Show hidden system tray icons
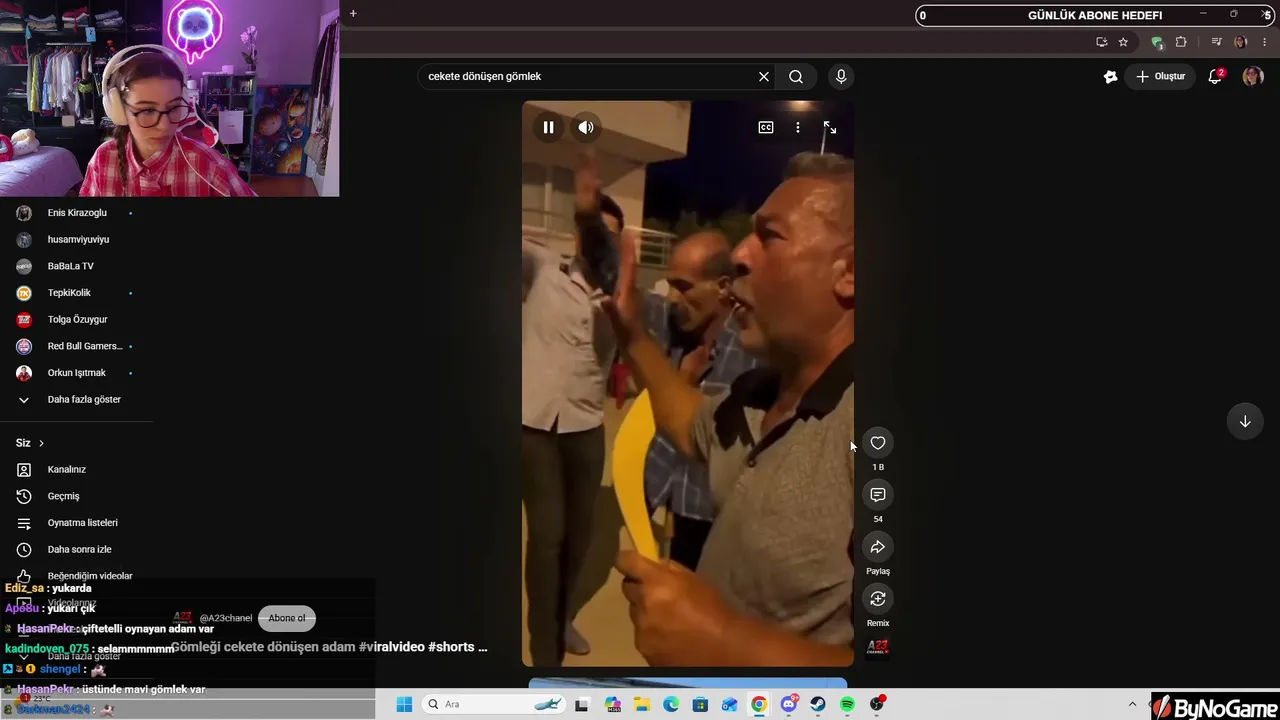Image resolution: width=1280 pixels, height=720 pixels. click(1132, 704)
